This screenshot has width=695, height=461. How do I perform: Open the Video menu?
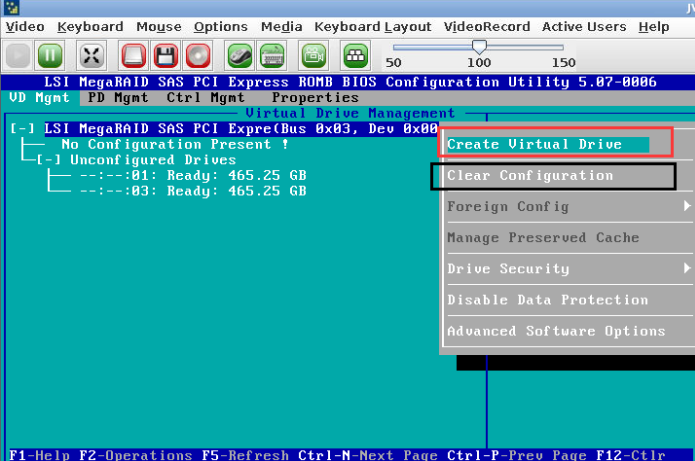point(26,27)
